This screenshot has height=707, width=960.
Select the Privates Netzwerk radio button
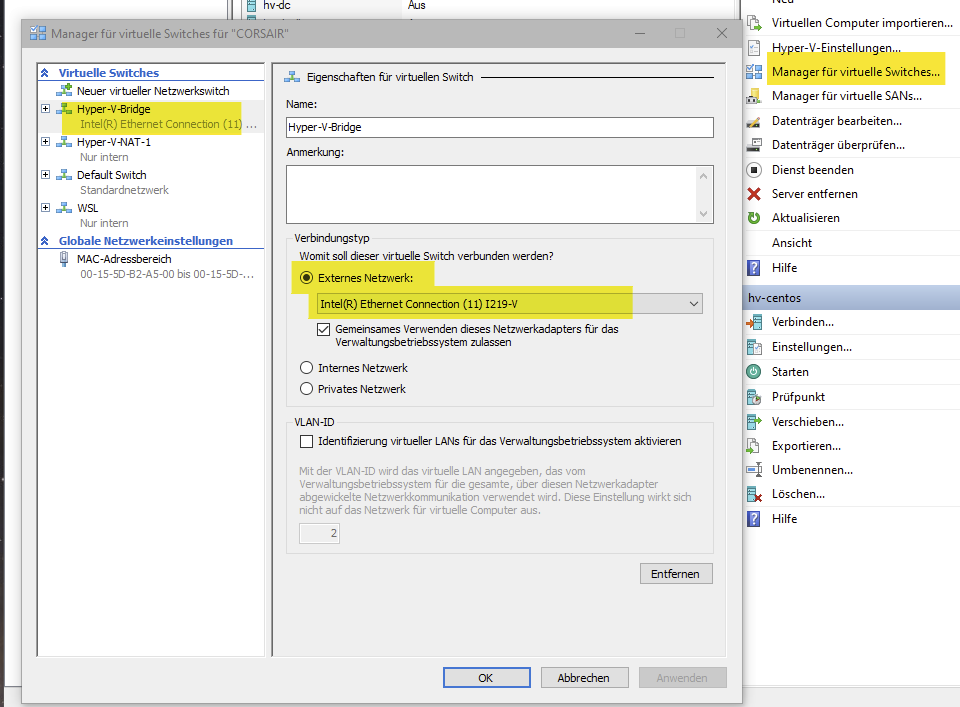point(306,389)
